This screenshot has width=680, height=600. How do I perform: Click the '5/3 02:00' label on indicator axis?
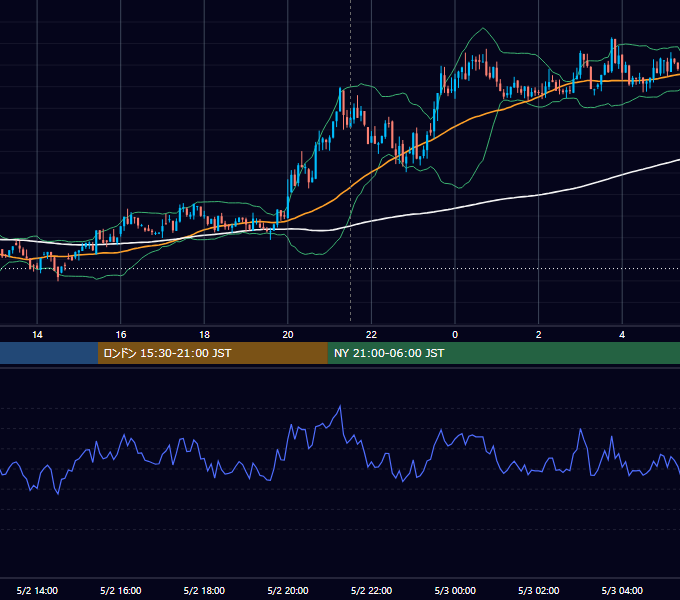click(539, 590)
